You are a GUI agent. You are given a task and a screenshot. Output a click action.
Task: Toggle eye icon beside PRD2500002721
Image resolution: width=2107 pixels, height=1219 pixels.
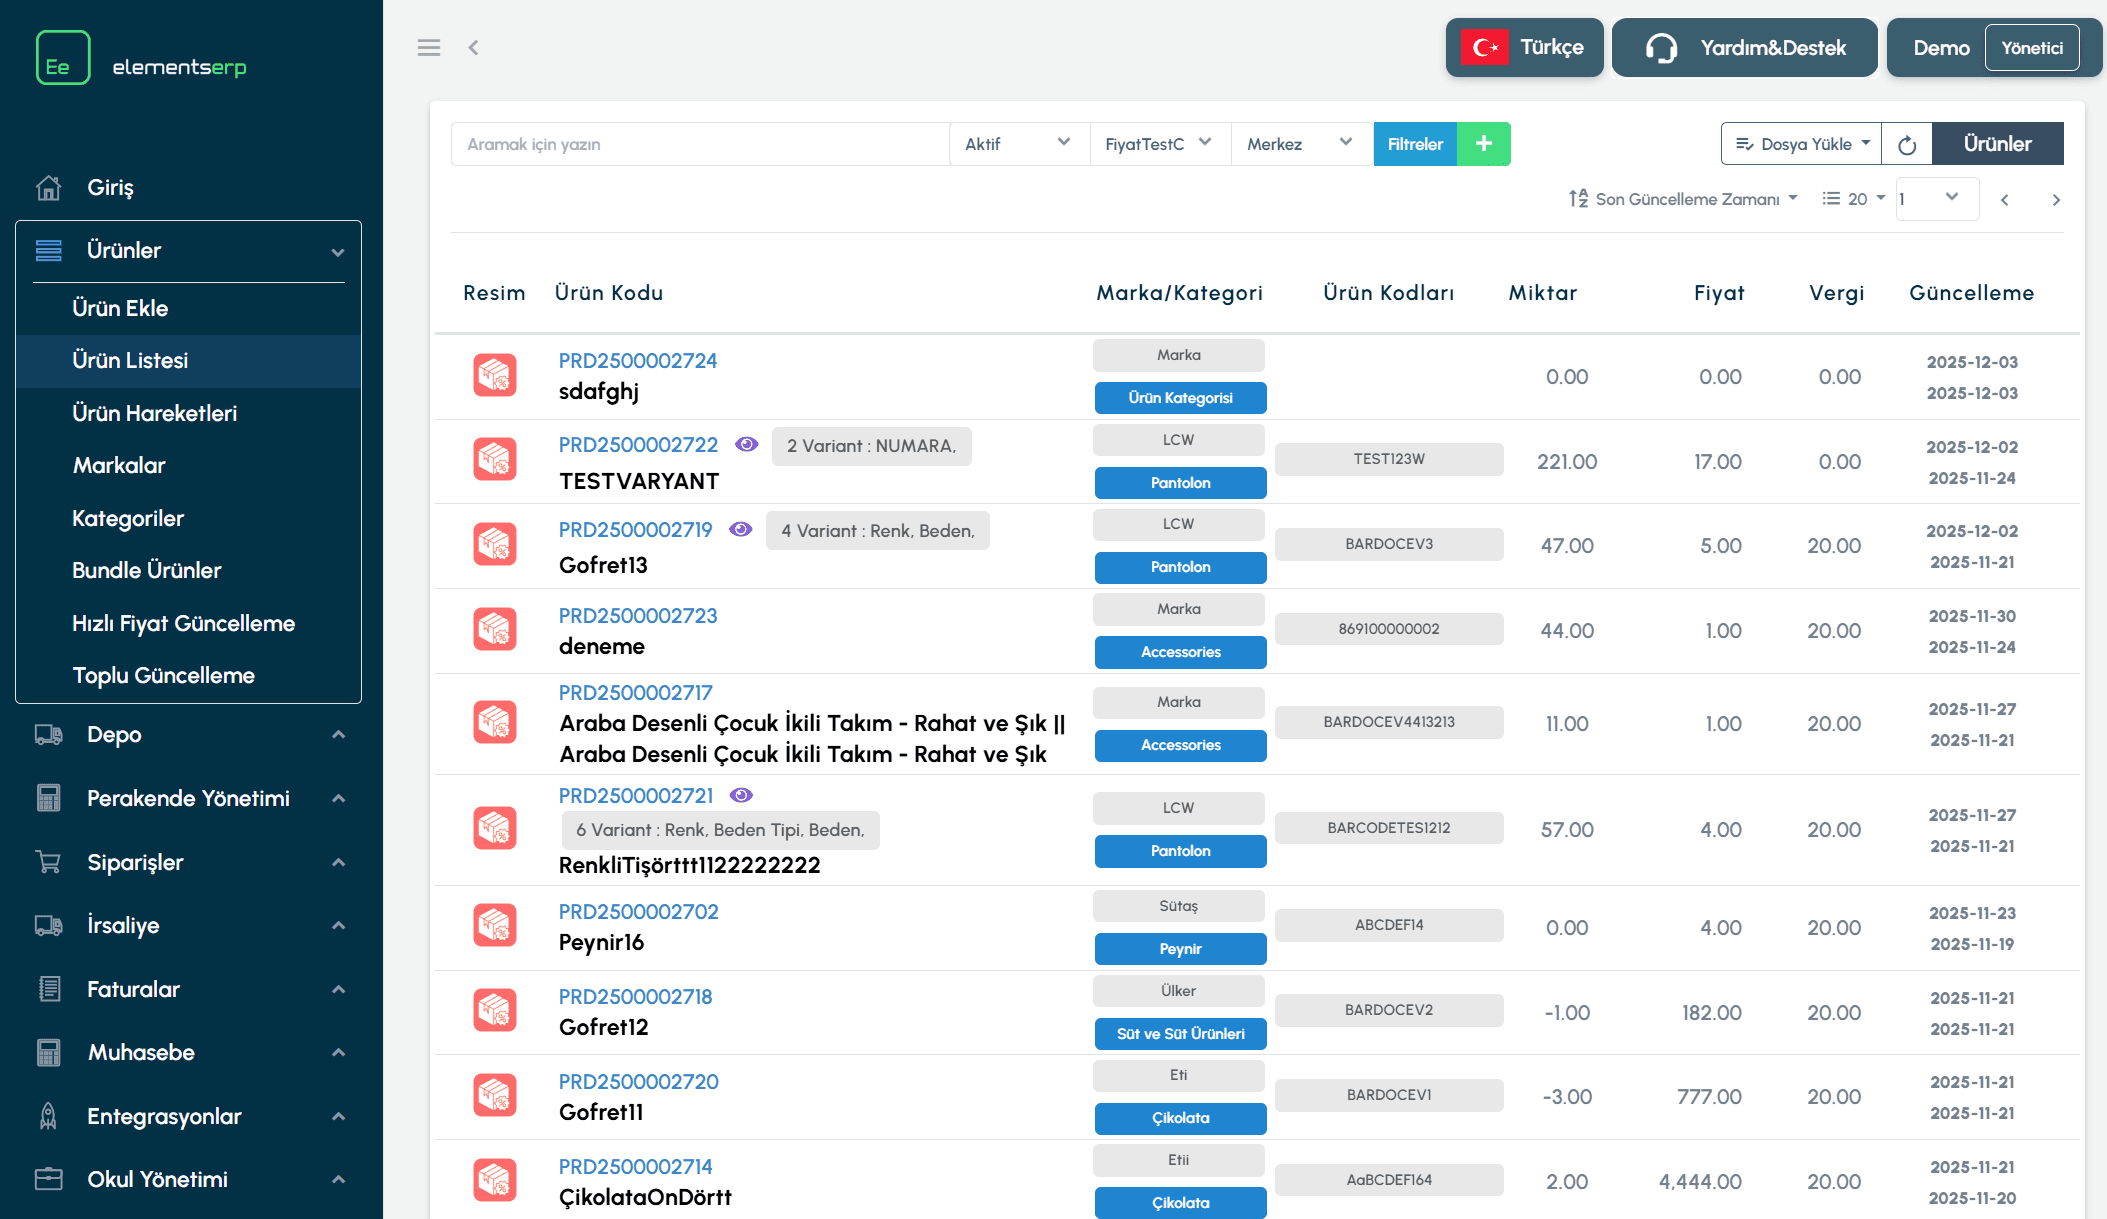[x=741, y=795]
